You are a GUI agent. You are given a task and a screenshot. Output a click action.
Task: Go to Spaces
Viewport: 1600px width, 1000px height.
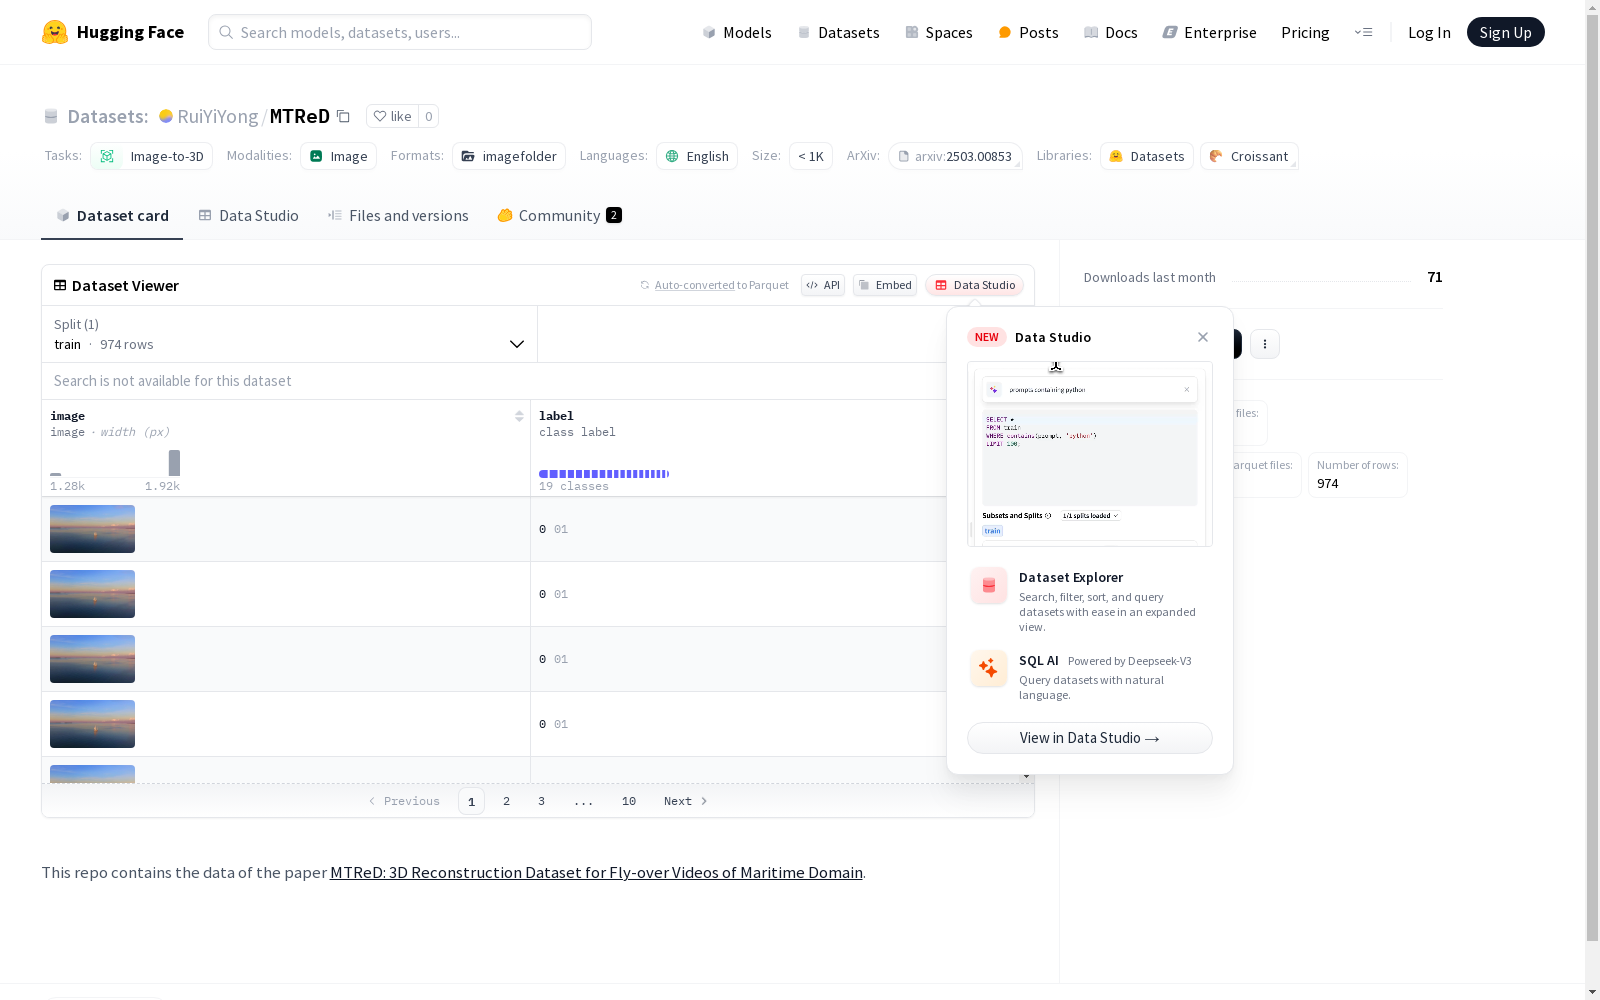939,32
